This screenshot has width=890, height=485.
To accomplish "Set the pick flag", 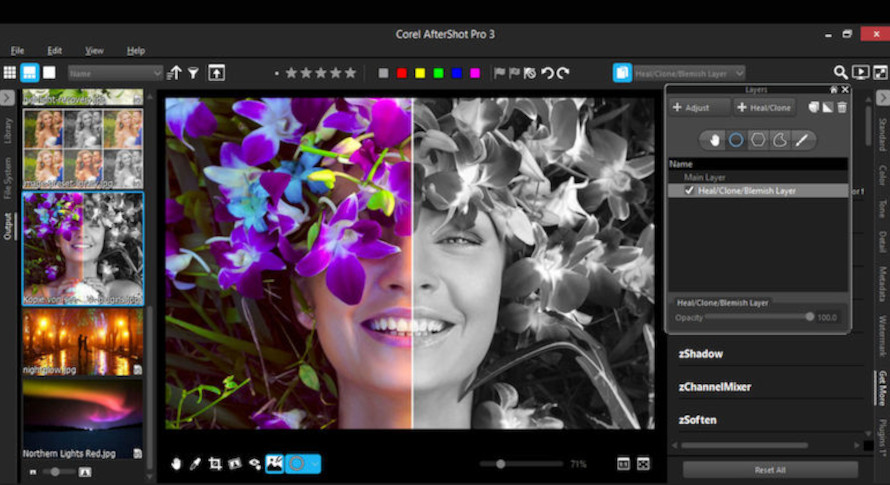I will pyautogui.click(x=499, y=73).
